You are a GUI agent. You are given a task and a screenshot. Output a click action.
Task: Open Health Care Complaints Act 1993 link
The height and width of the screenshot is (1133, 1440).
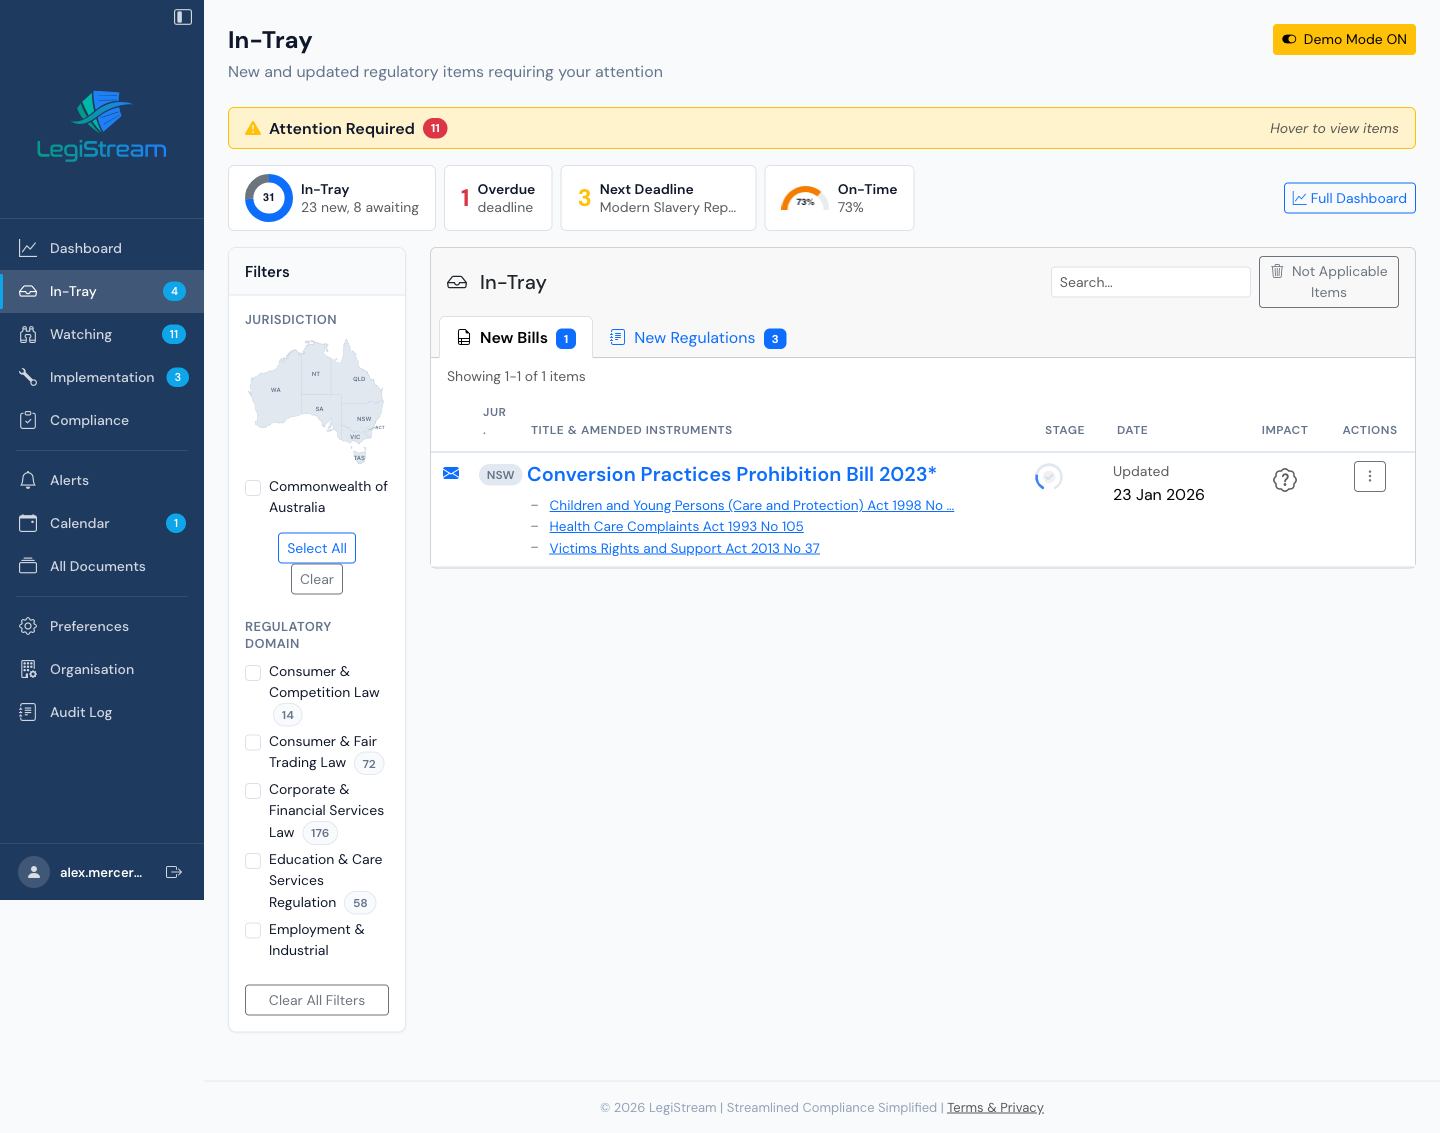[676, 526]
